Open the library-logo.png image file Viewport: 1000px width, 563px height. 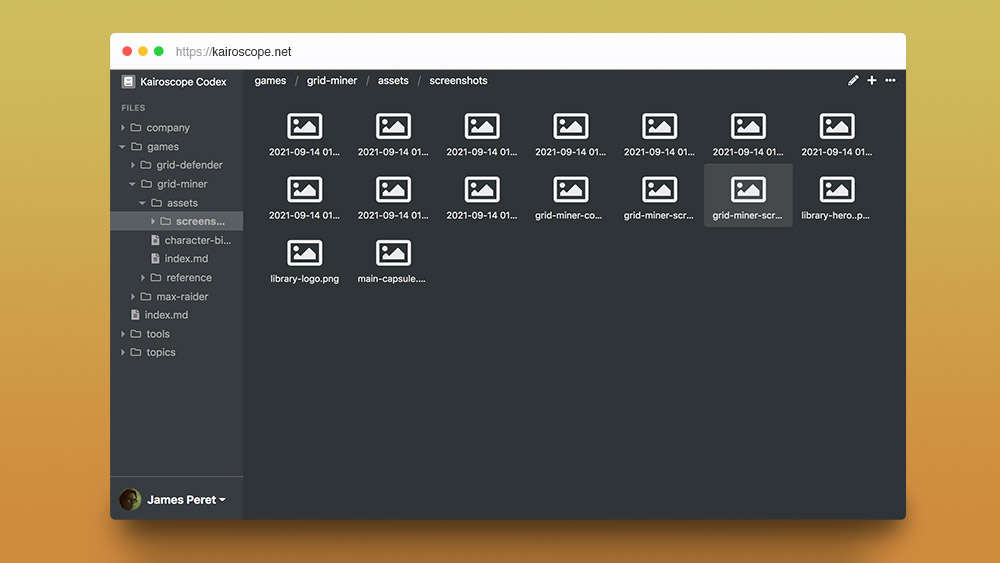(304, 259)
